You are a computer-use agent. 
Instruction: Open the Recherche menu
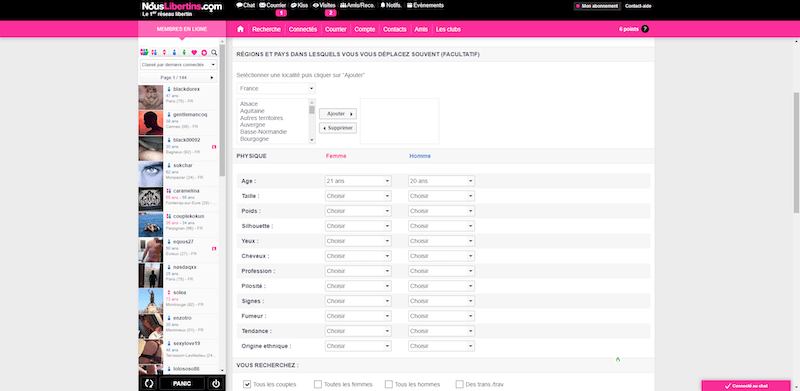coord(266,29)
